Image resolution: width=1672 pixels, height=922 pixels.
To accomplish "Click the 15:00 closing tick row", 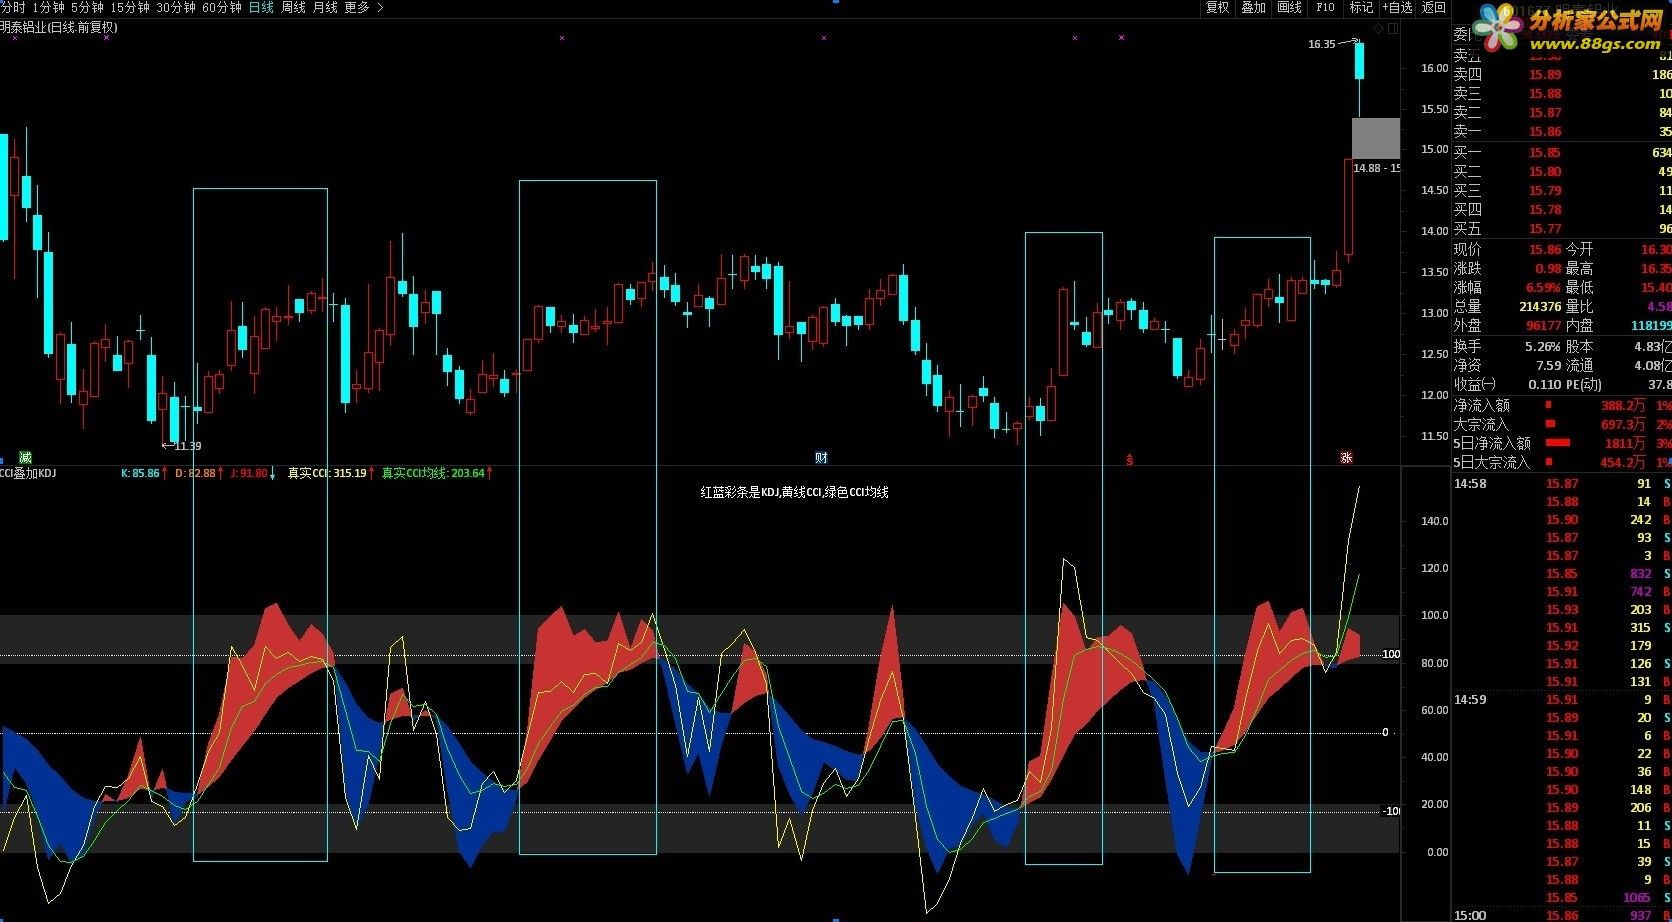I will click(1561, 915).
